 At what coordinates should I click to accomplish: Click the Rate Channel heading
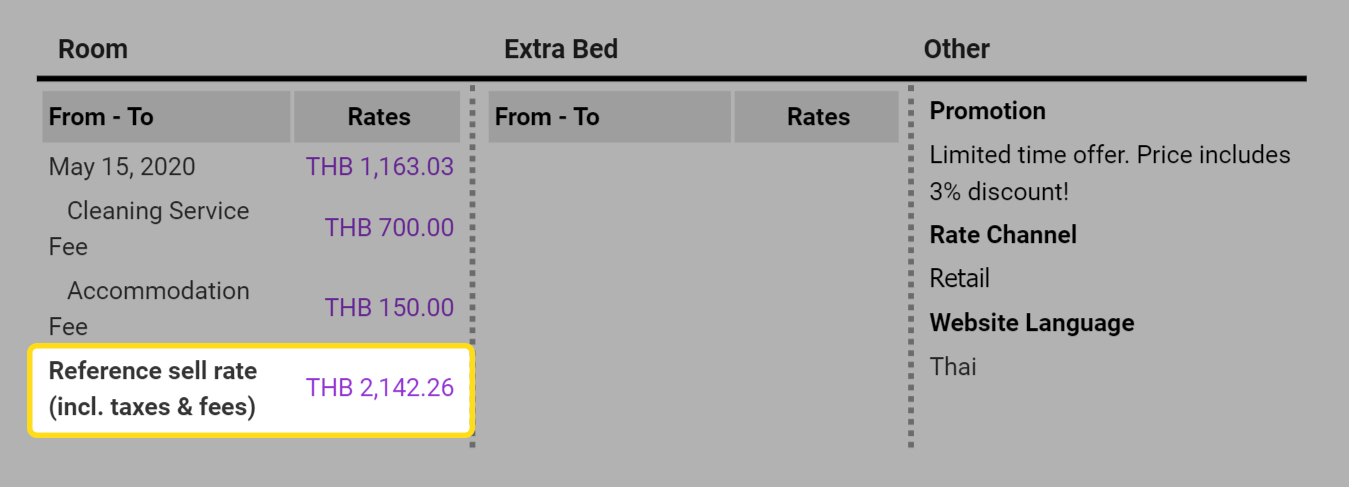(x=1003, y=235)
